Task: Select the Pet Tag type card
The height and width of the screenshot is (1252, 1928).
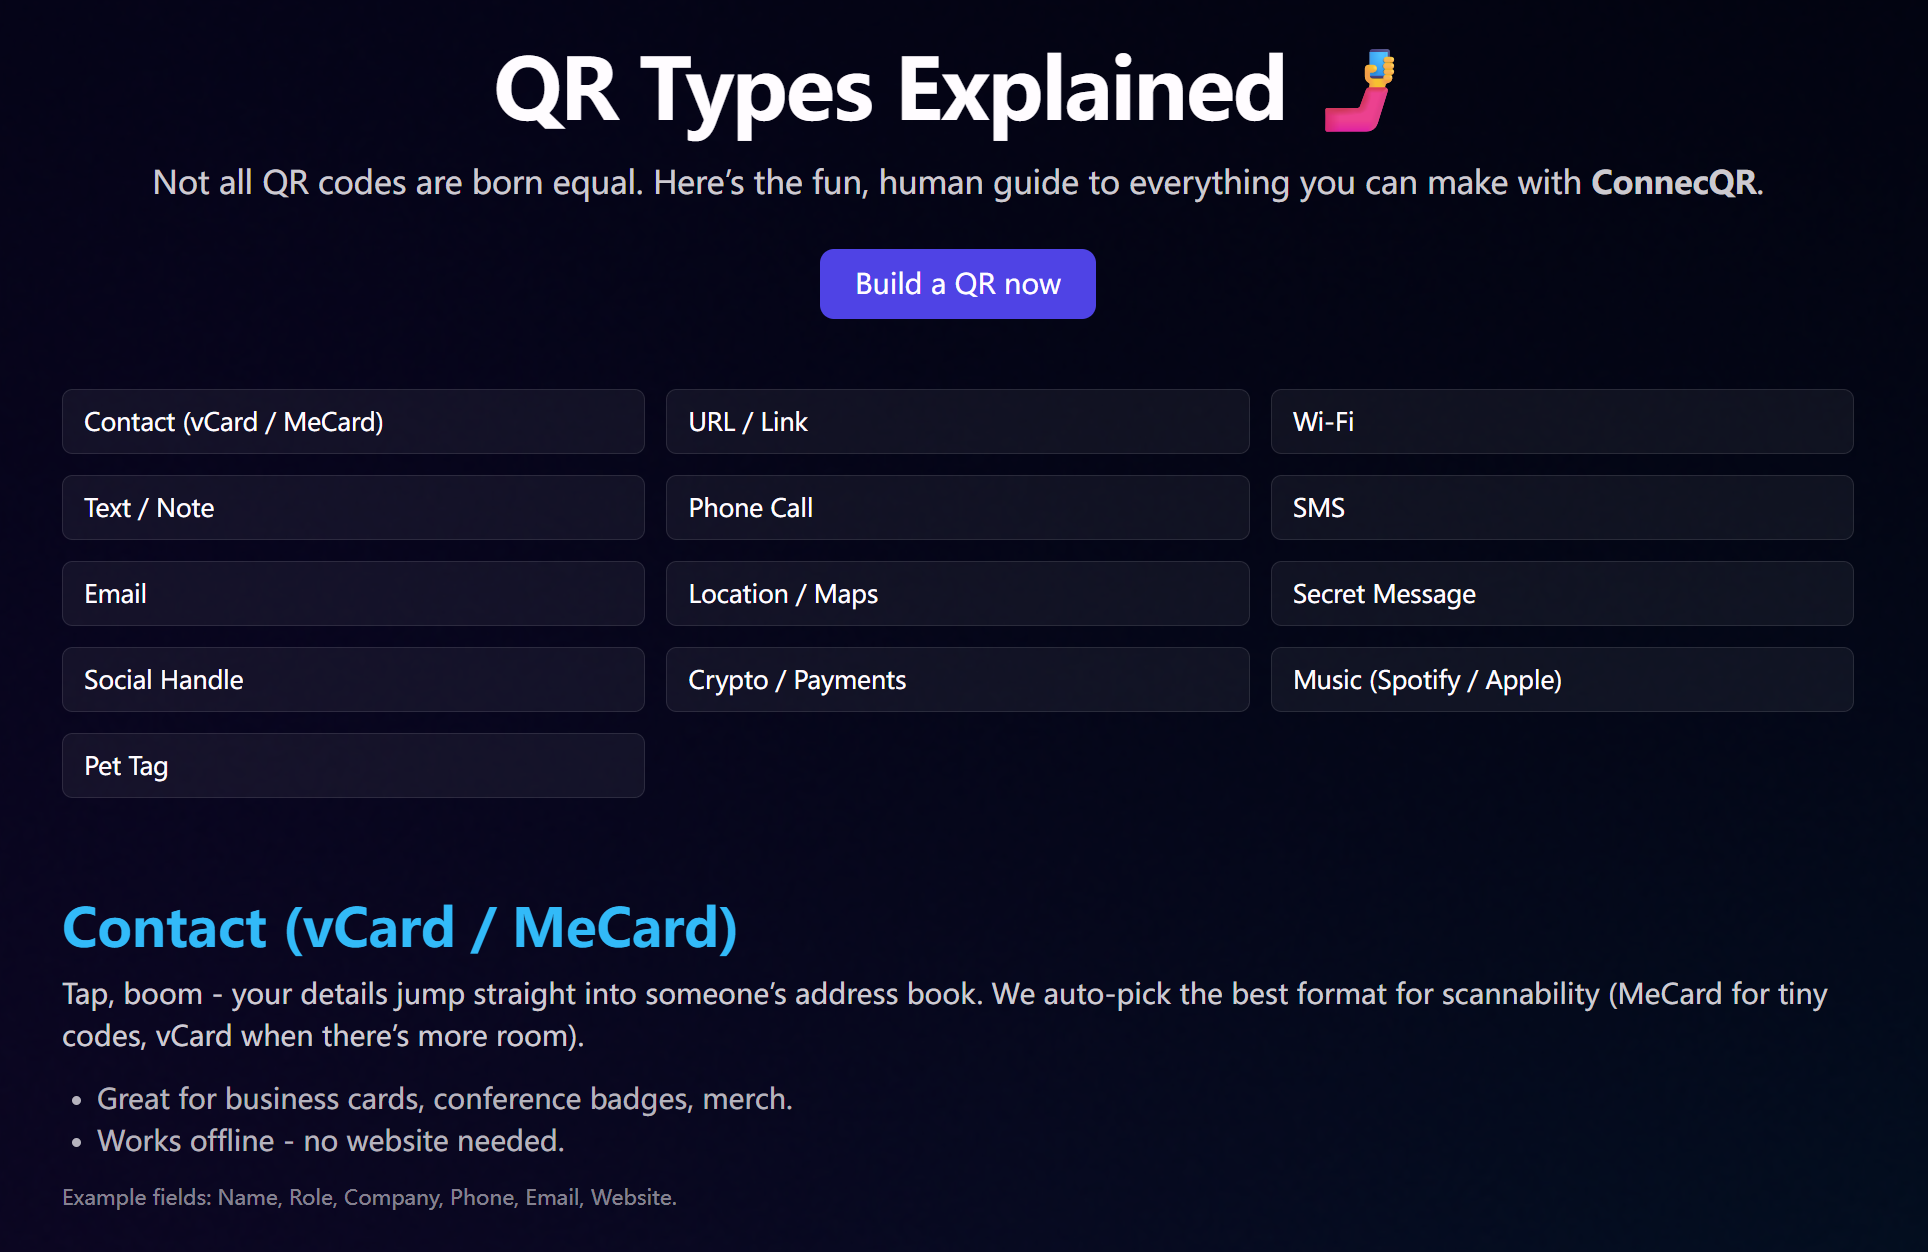Action: point(353,766)
